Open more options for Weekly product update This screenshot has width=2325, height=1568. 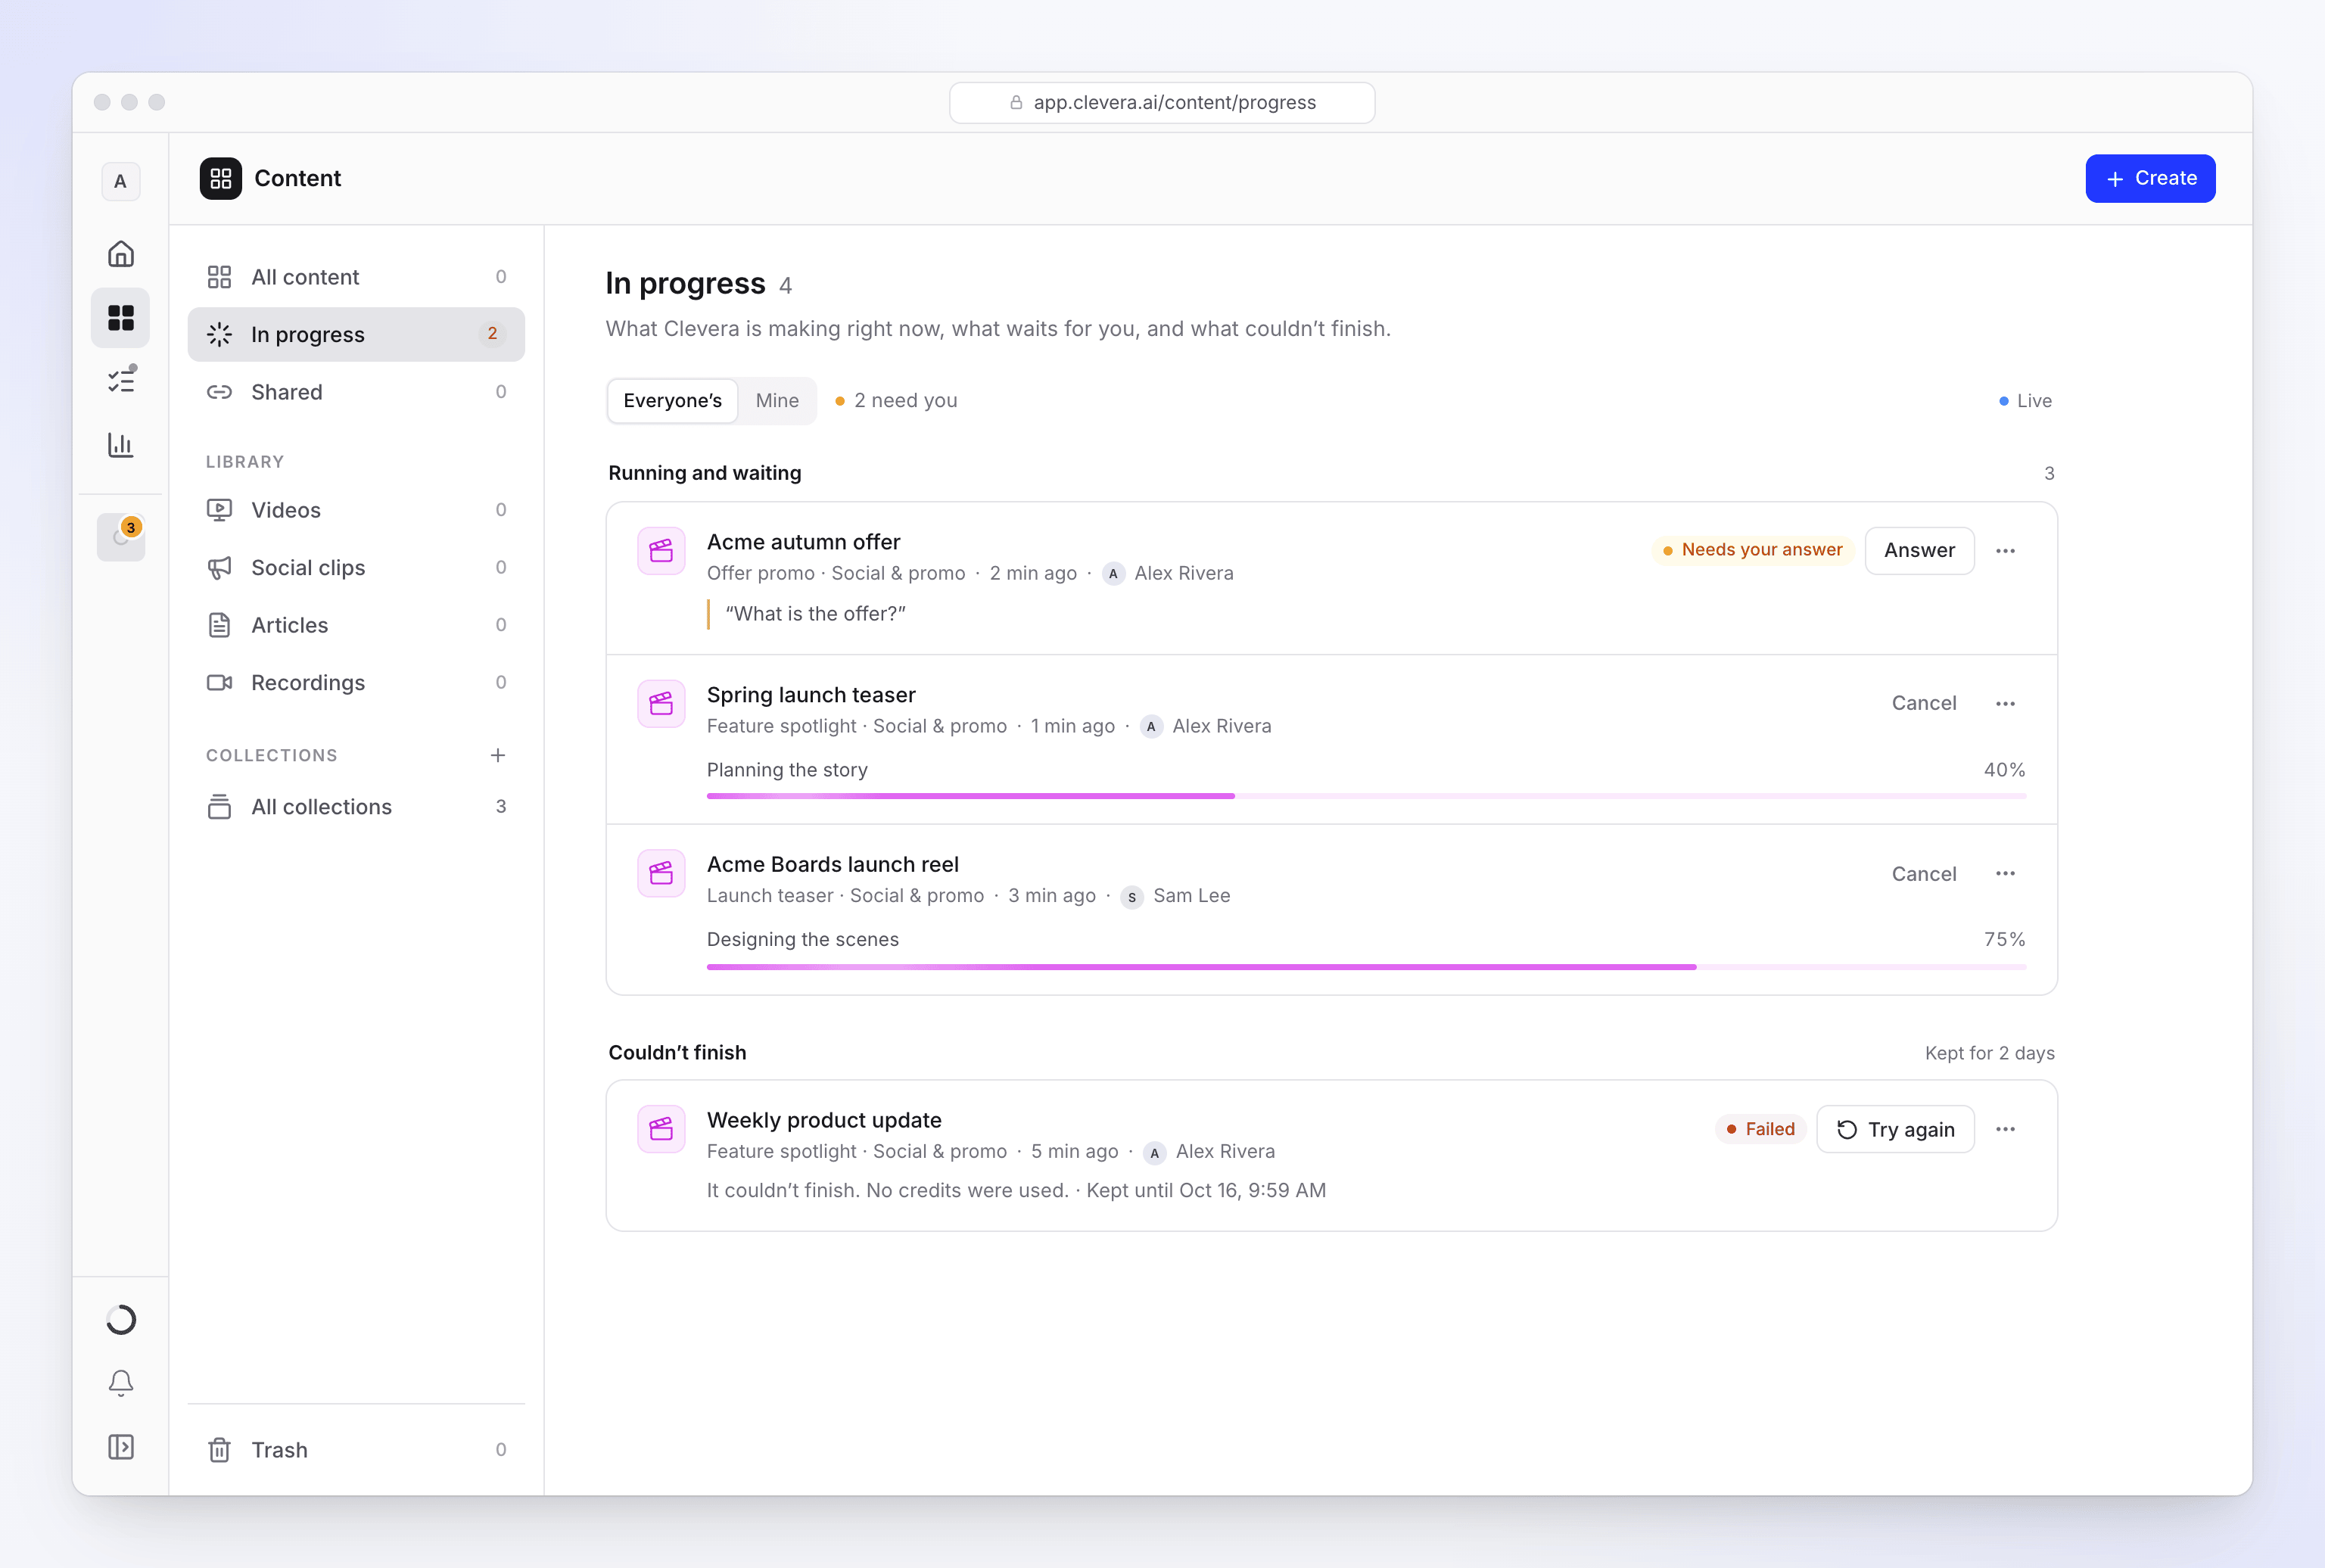[2005, 1129]
